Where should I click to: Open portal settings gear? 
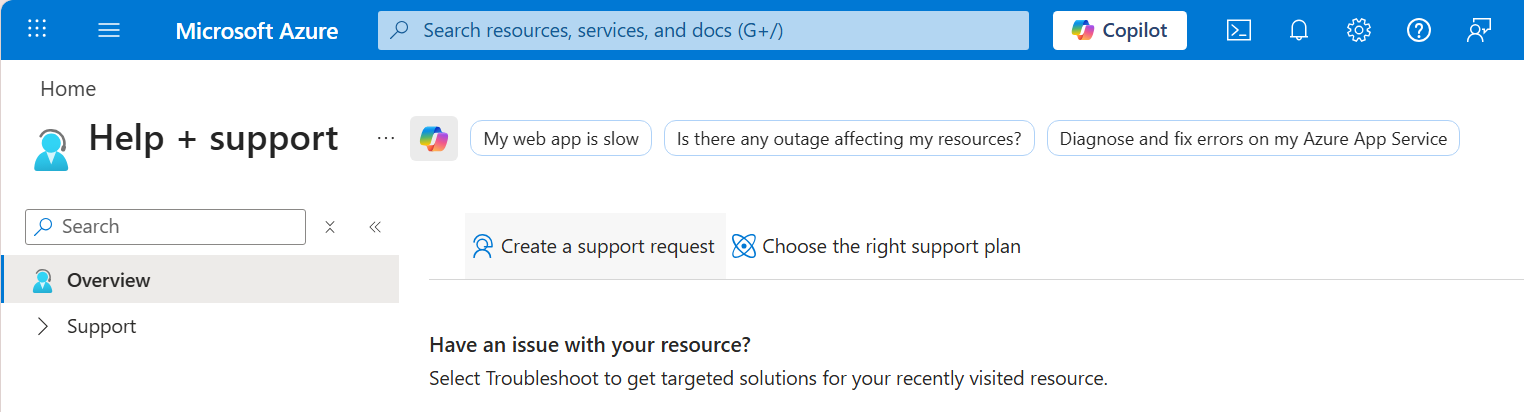point(1358,30)
